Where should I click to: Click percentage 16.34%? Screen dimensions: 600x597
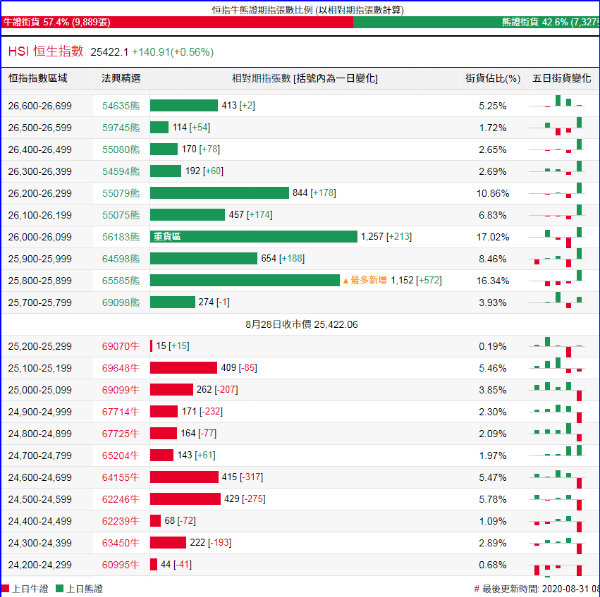pyautogui.click(x=492, y=281)
